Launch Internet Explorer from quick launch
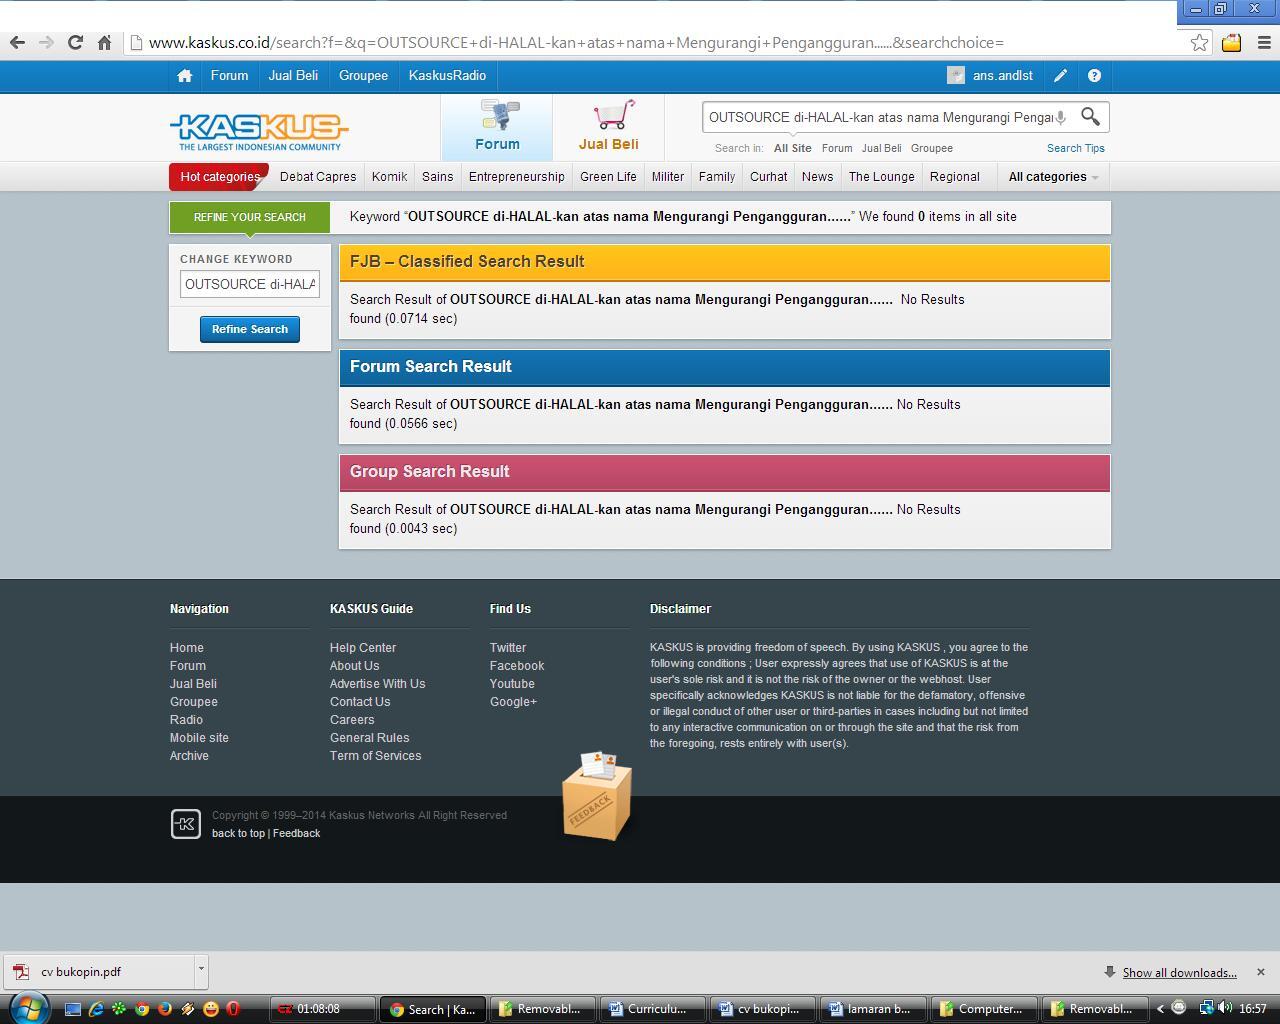This screenshot has width=1280, height=1024. point(96,1009)
